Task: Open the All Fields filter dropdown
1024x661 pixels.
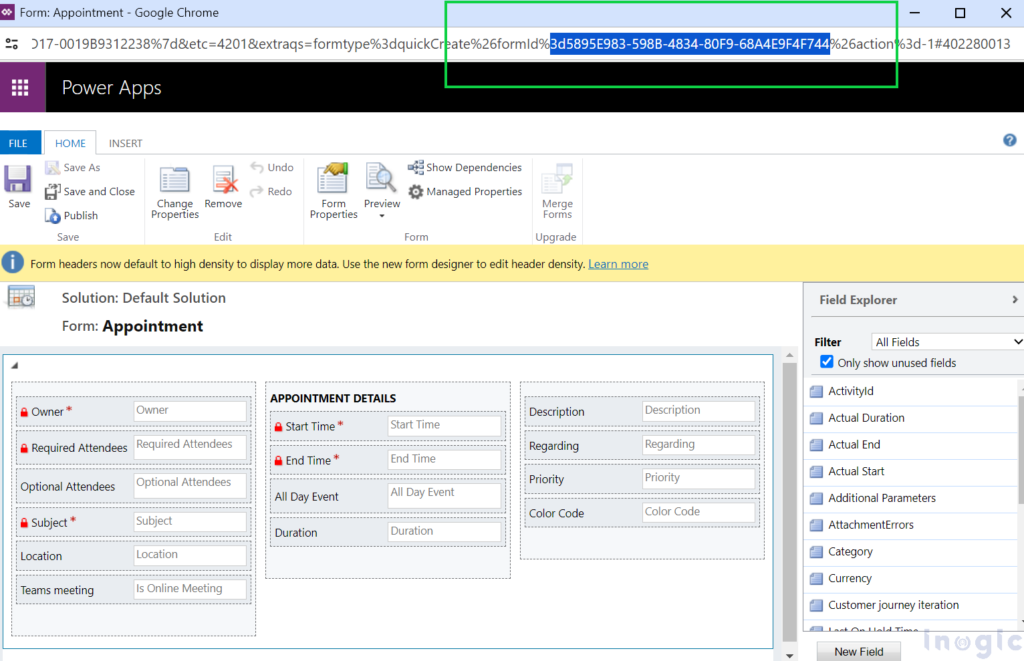Action: pyautogui.click(x=947, y=341)
